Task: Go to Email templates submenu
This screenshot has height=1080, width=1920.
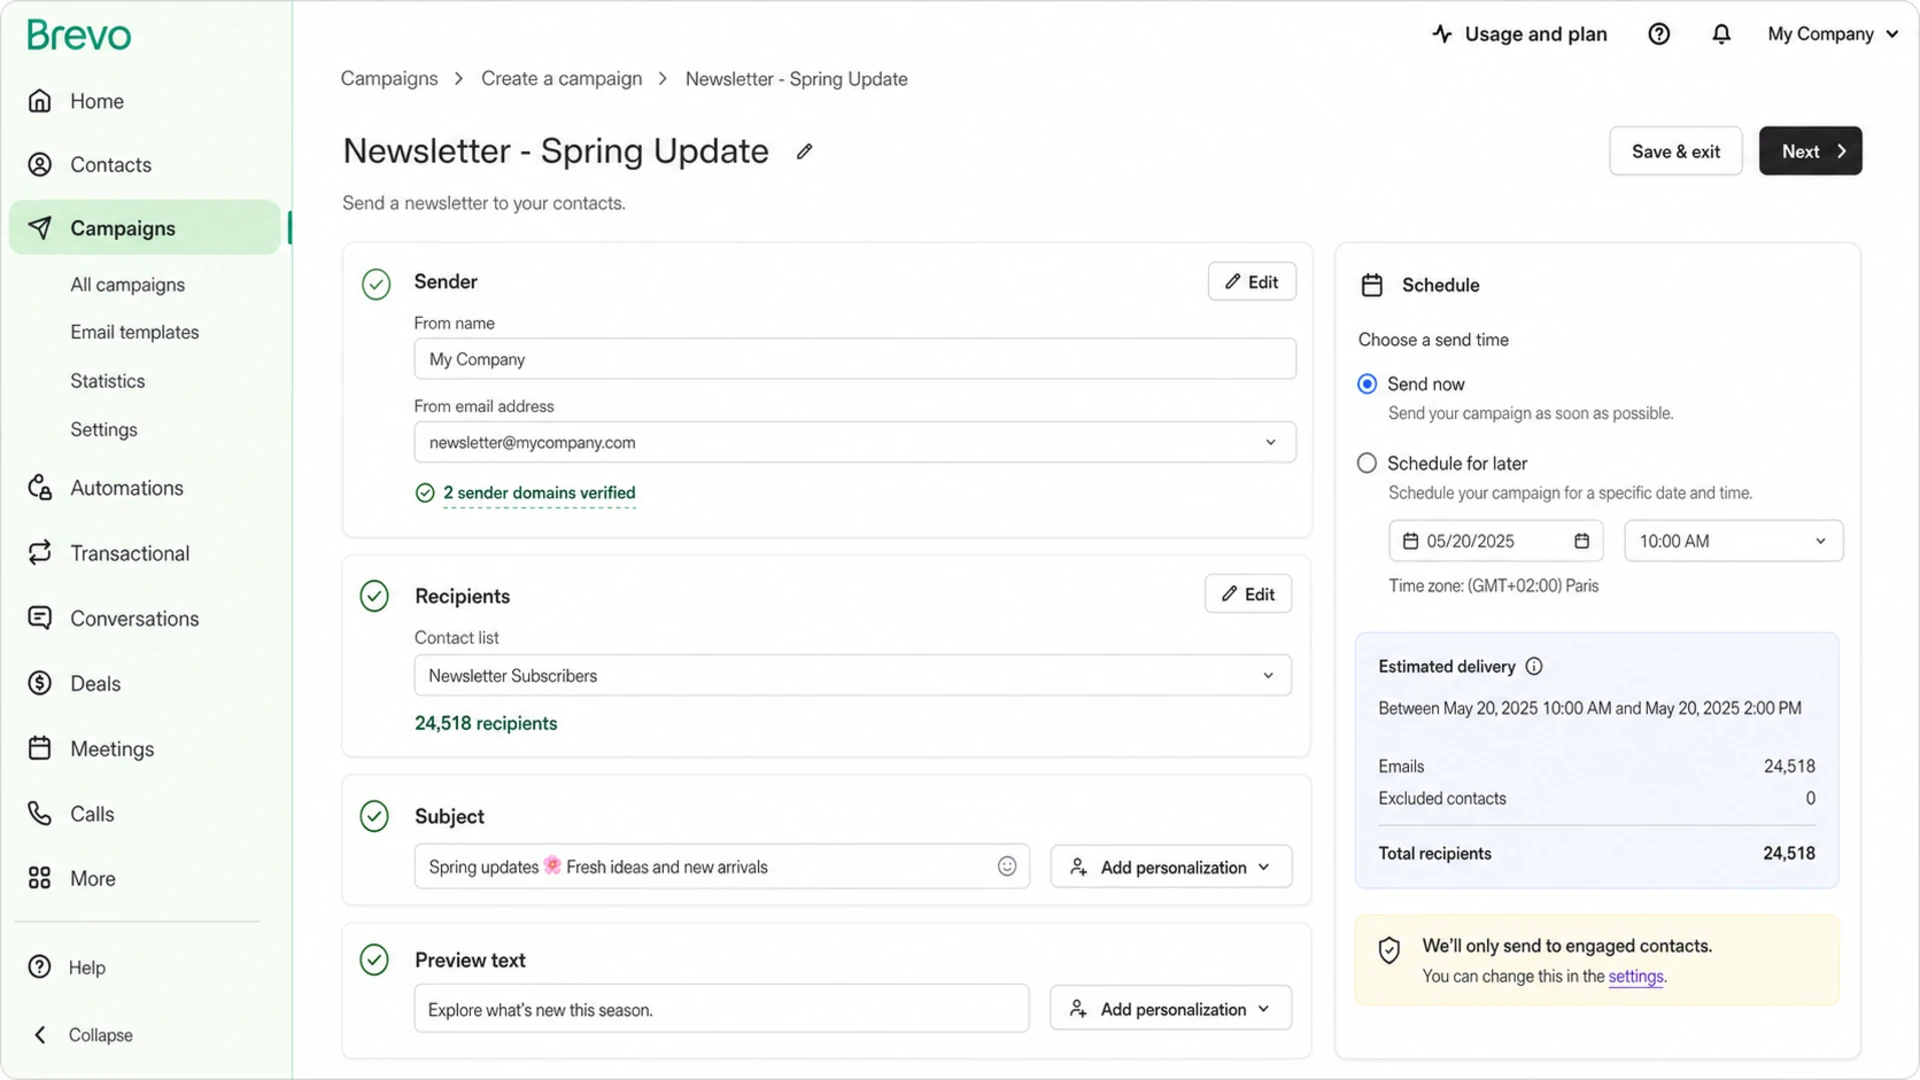Action: (134, 332)
